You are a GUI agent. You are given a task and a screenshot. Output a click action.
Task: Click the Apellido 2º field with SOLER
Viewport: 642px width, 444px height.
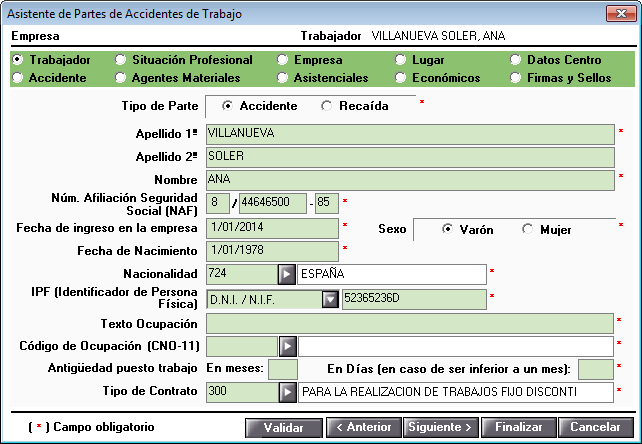coord(410,157)
